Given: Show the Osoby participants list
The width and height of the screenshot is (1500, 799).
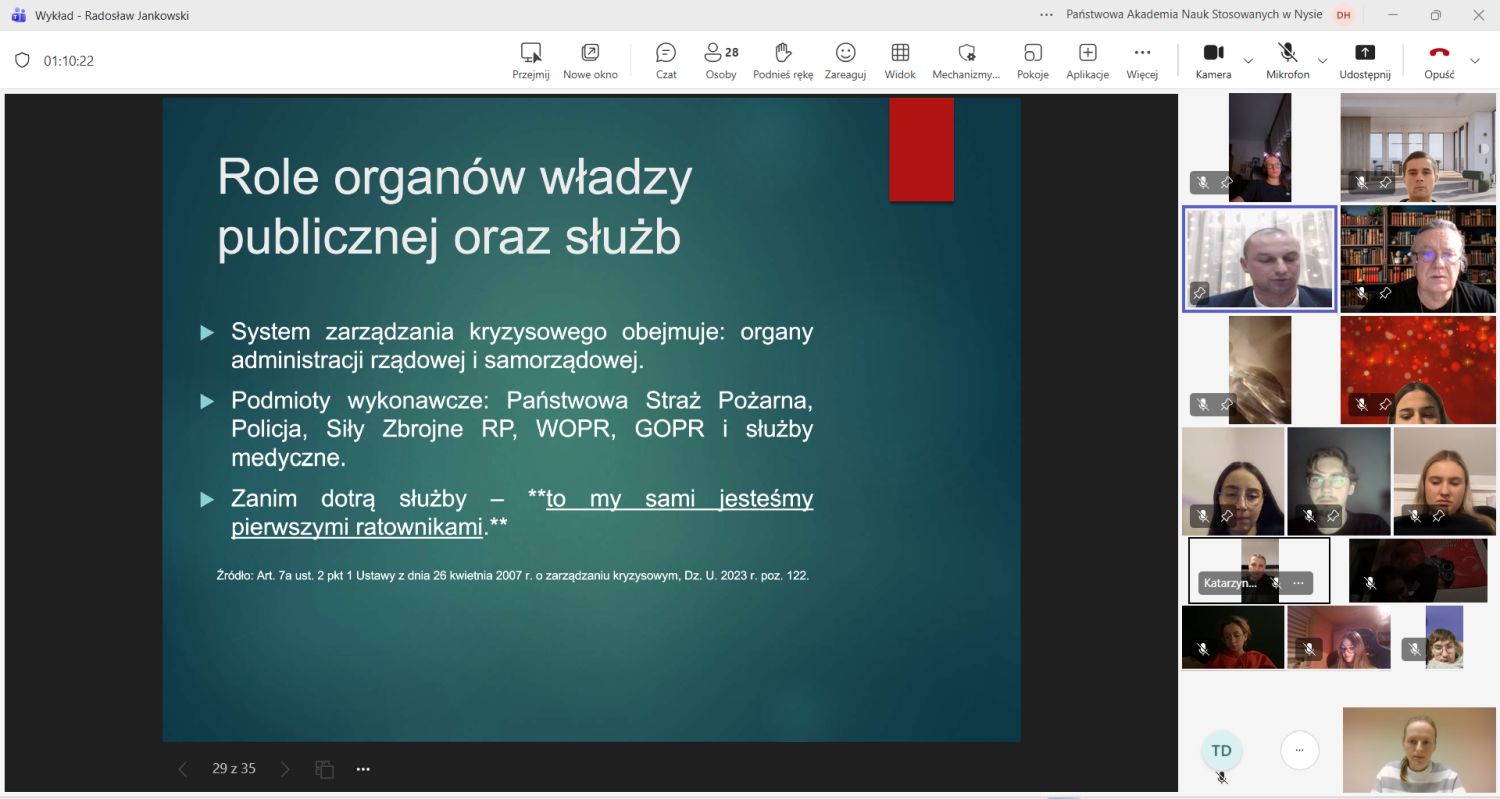Looking at the screenshot, I should (x=720, y=60).
